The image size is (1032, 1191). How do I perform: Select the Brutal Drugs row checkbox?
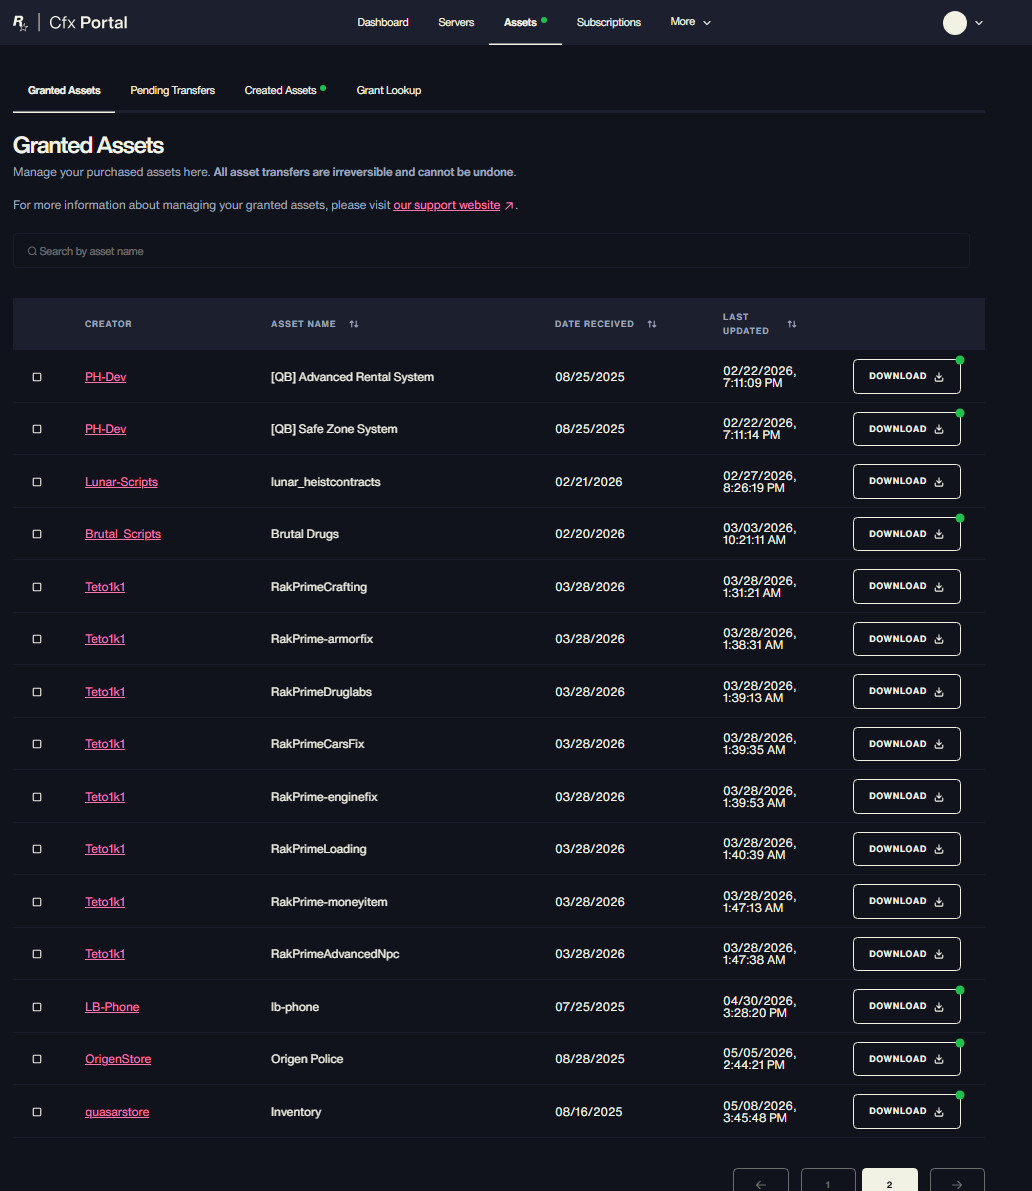[36, 534]
